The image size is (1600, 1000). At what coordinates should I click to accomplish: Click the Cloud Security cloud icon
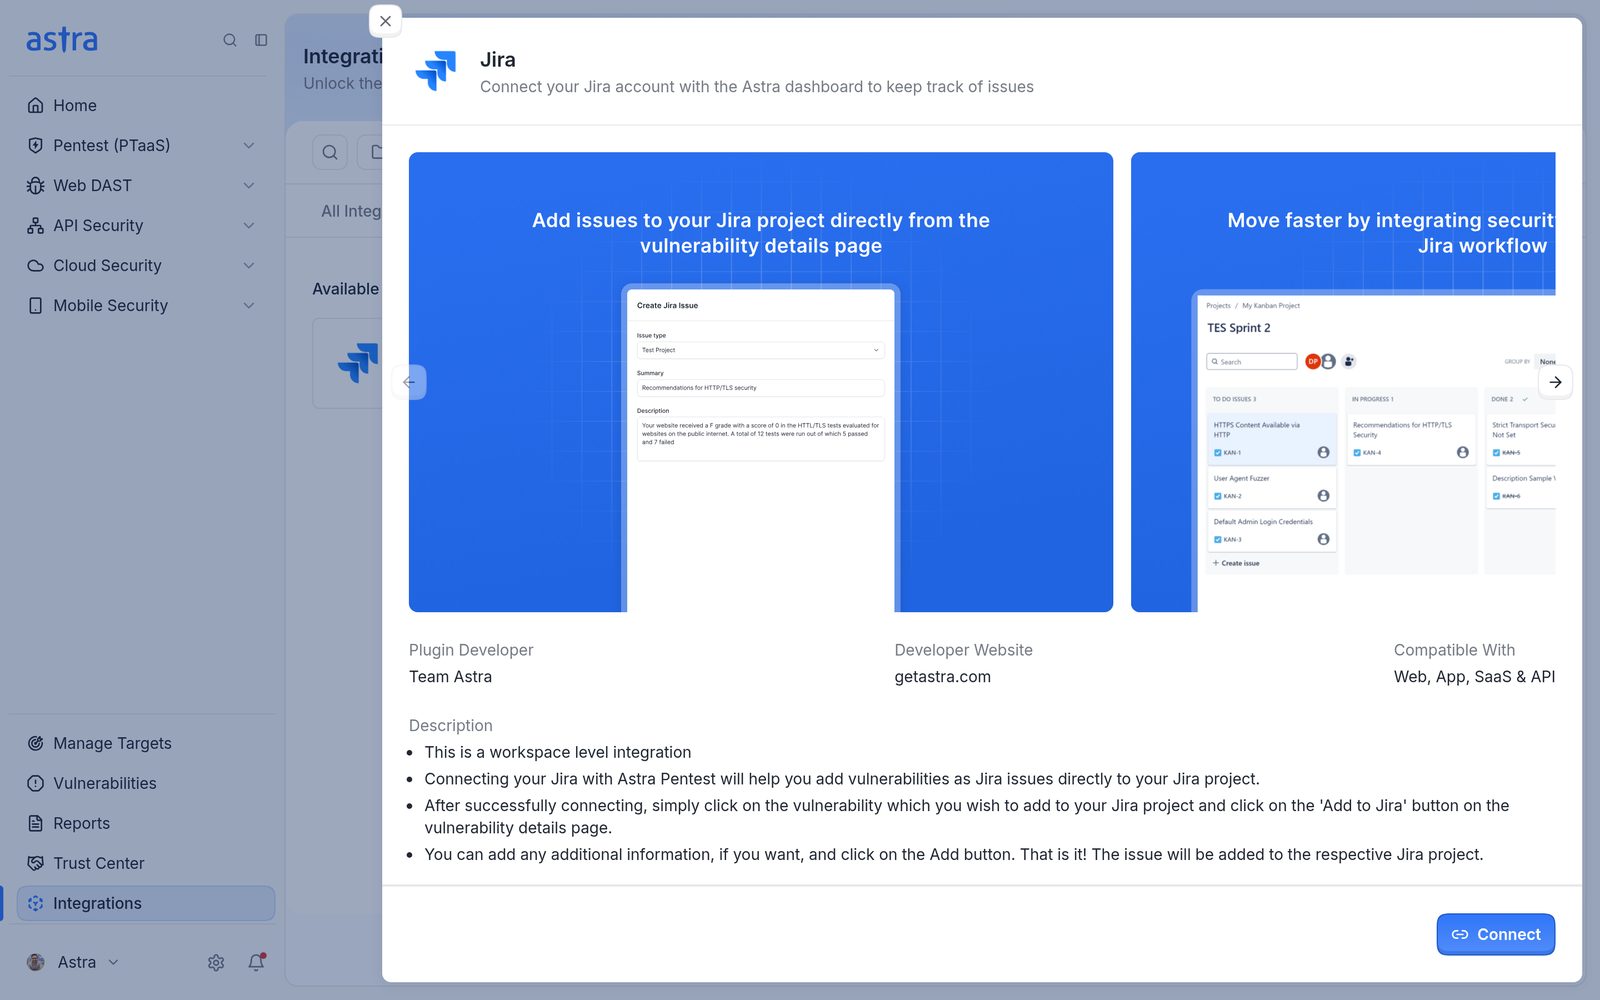(x=36, y=265)
